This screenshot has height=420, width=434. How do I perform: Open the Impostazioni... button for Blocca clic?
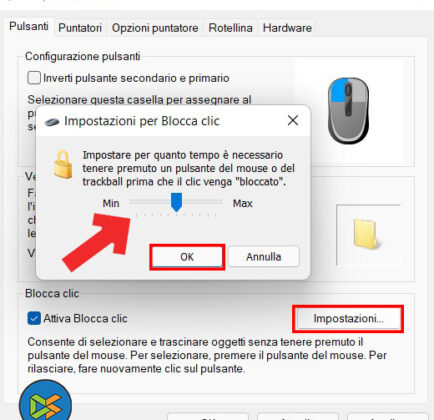[x=348, y=319]
